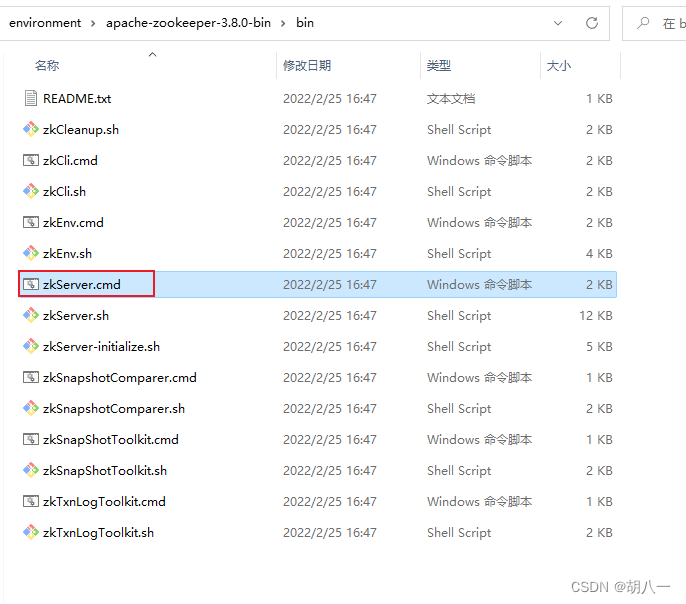Click the zkServer-initialize.sh icon
Screen dimensions: 686x604
point(31,346)
